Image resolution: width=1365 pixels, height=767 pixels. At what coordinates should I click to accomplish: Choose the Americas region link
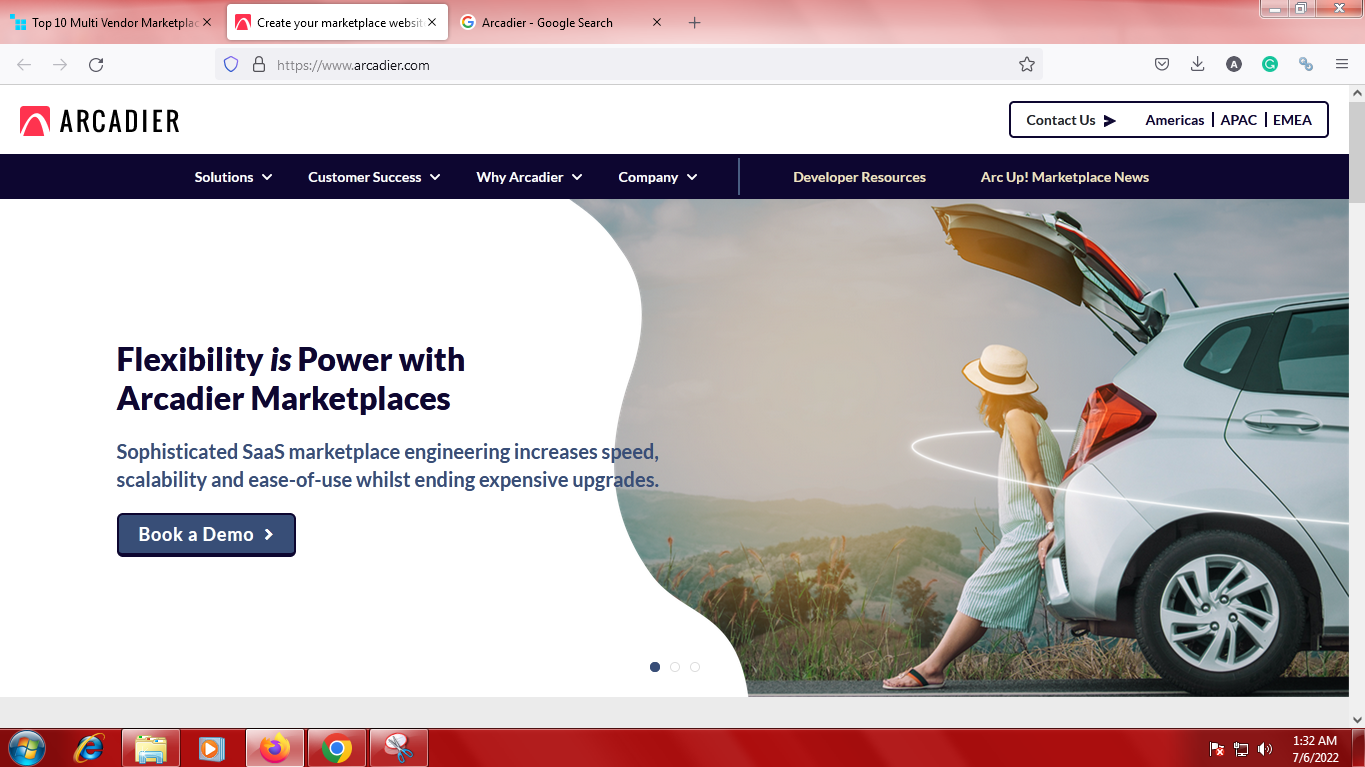(1175, 120)
